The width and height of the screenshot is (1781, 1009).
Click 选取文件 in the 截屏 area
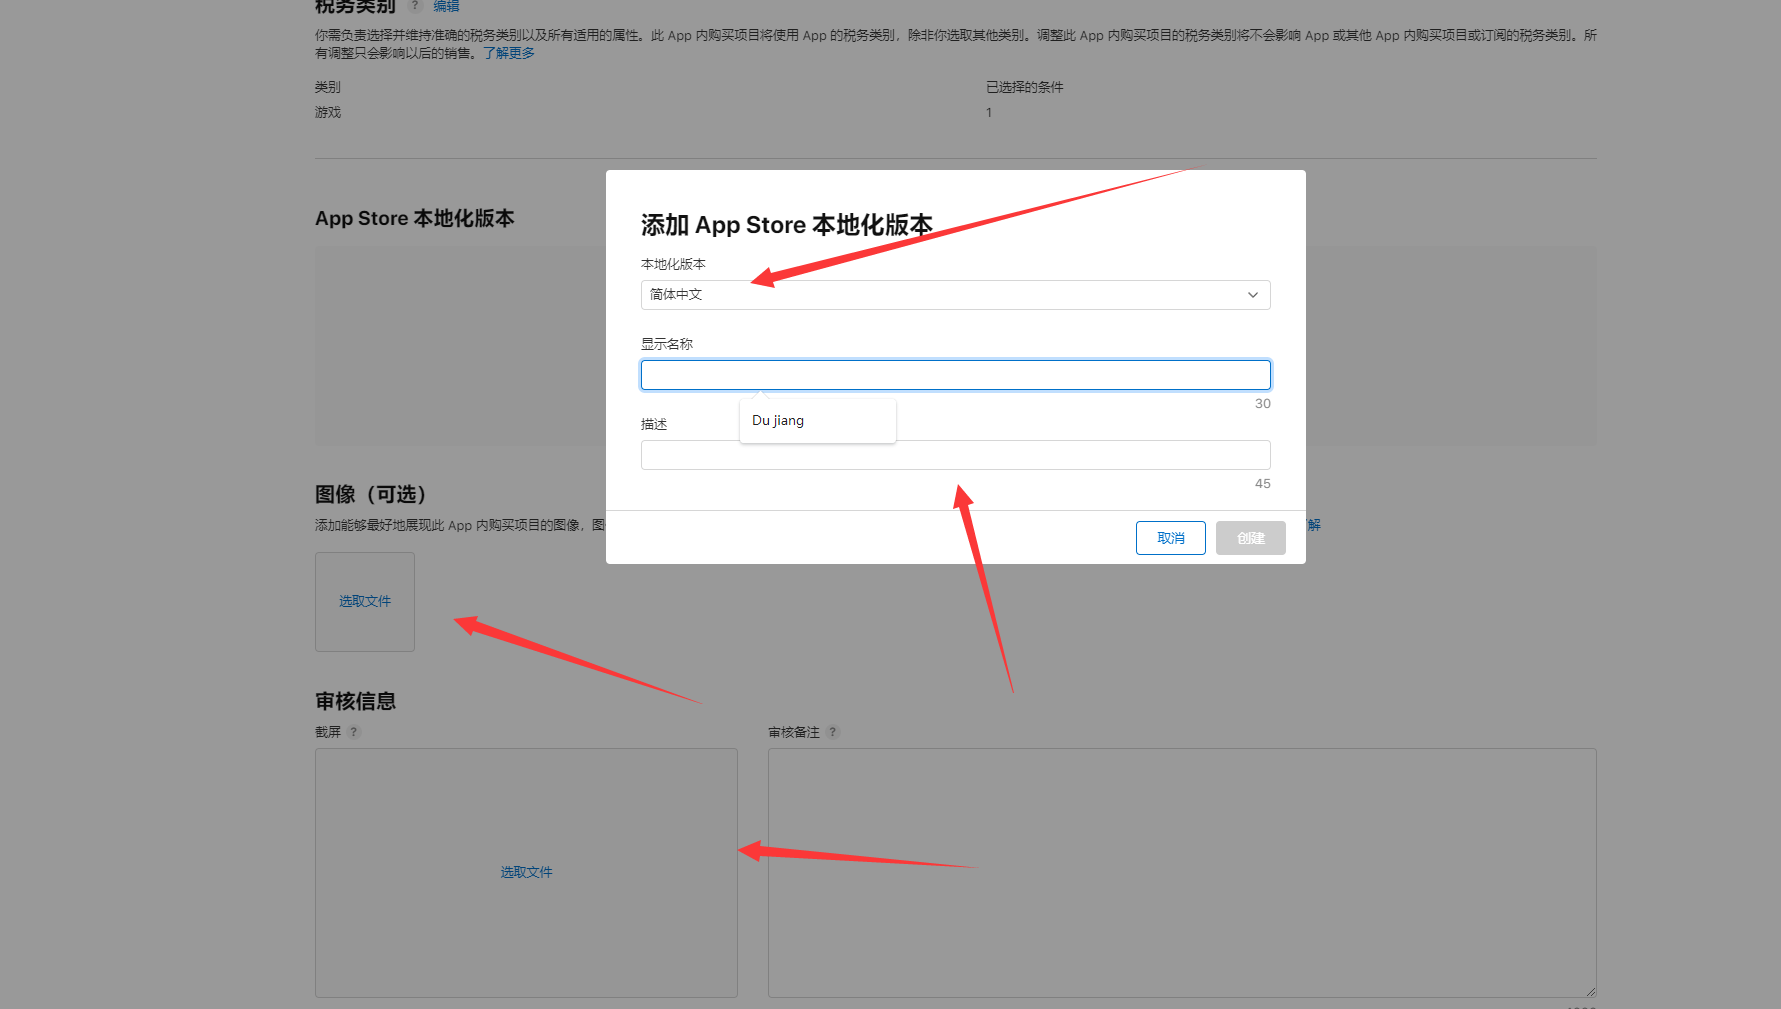point(526,872)
